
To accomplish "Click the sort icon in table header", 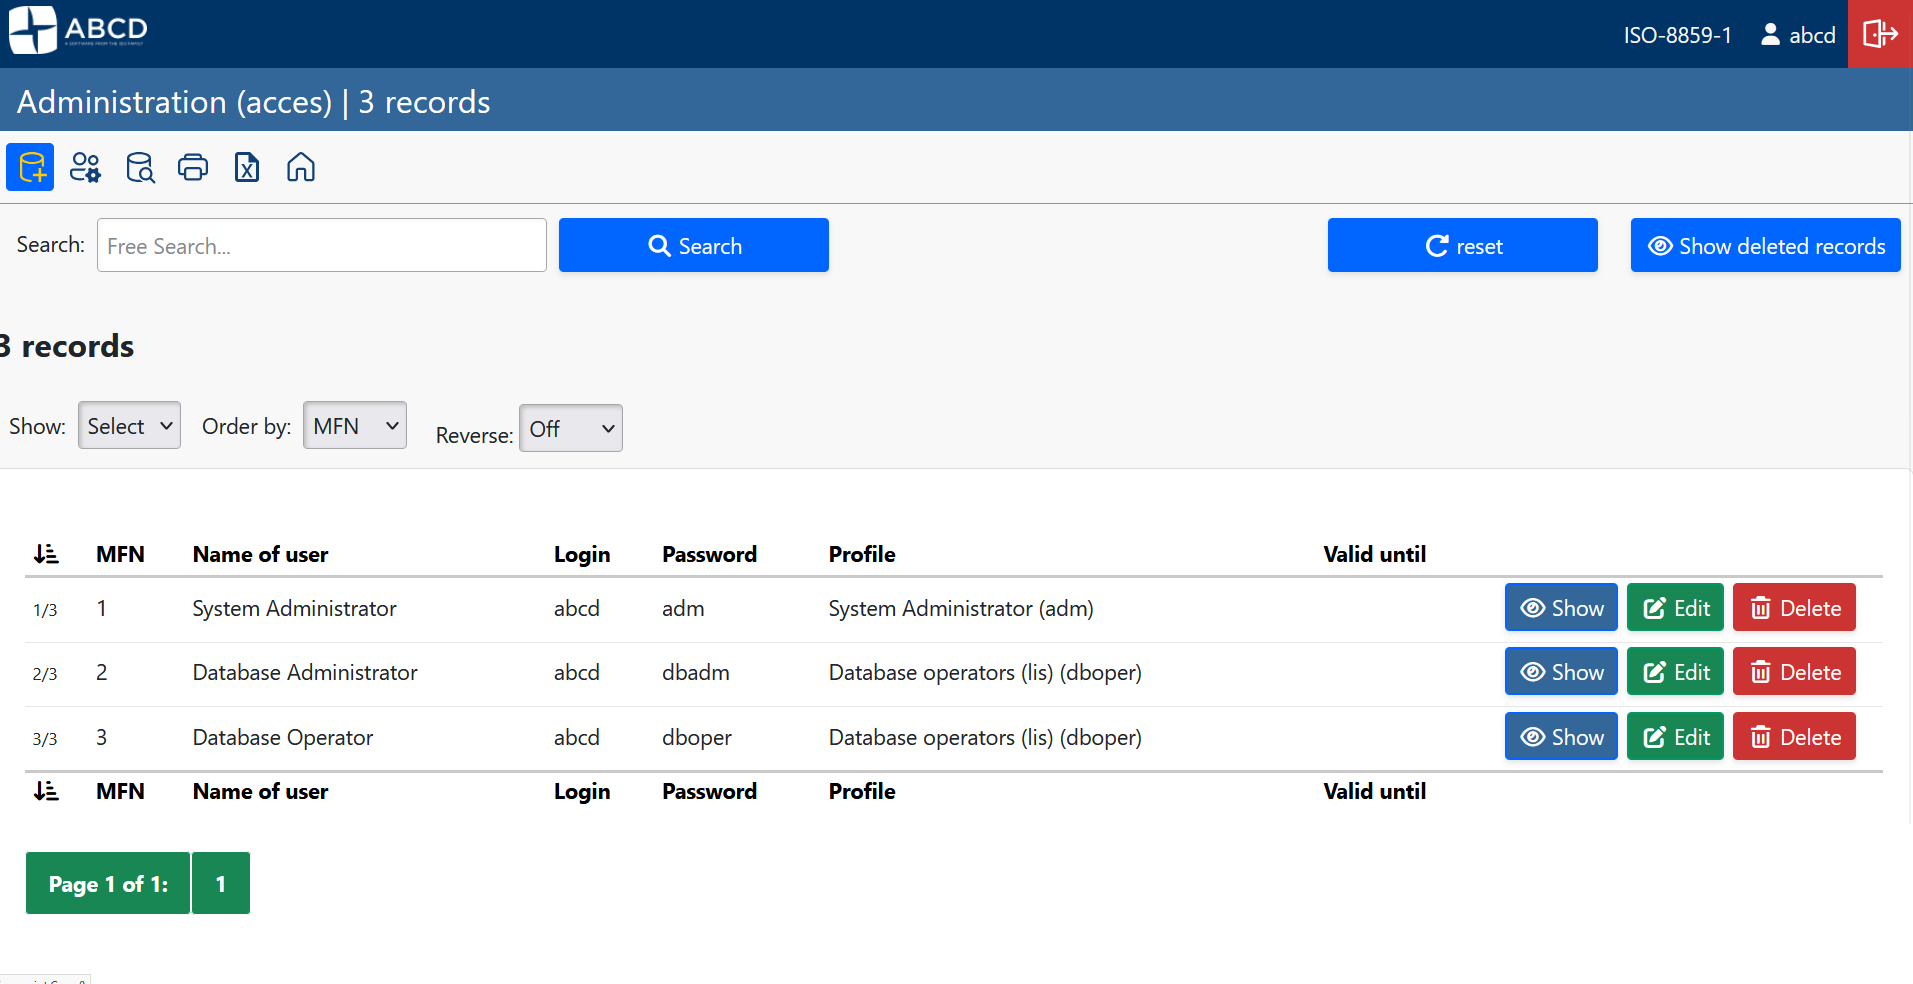I will (46, 554).
